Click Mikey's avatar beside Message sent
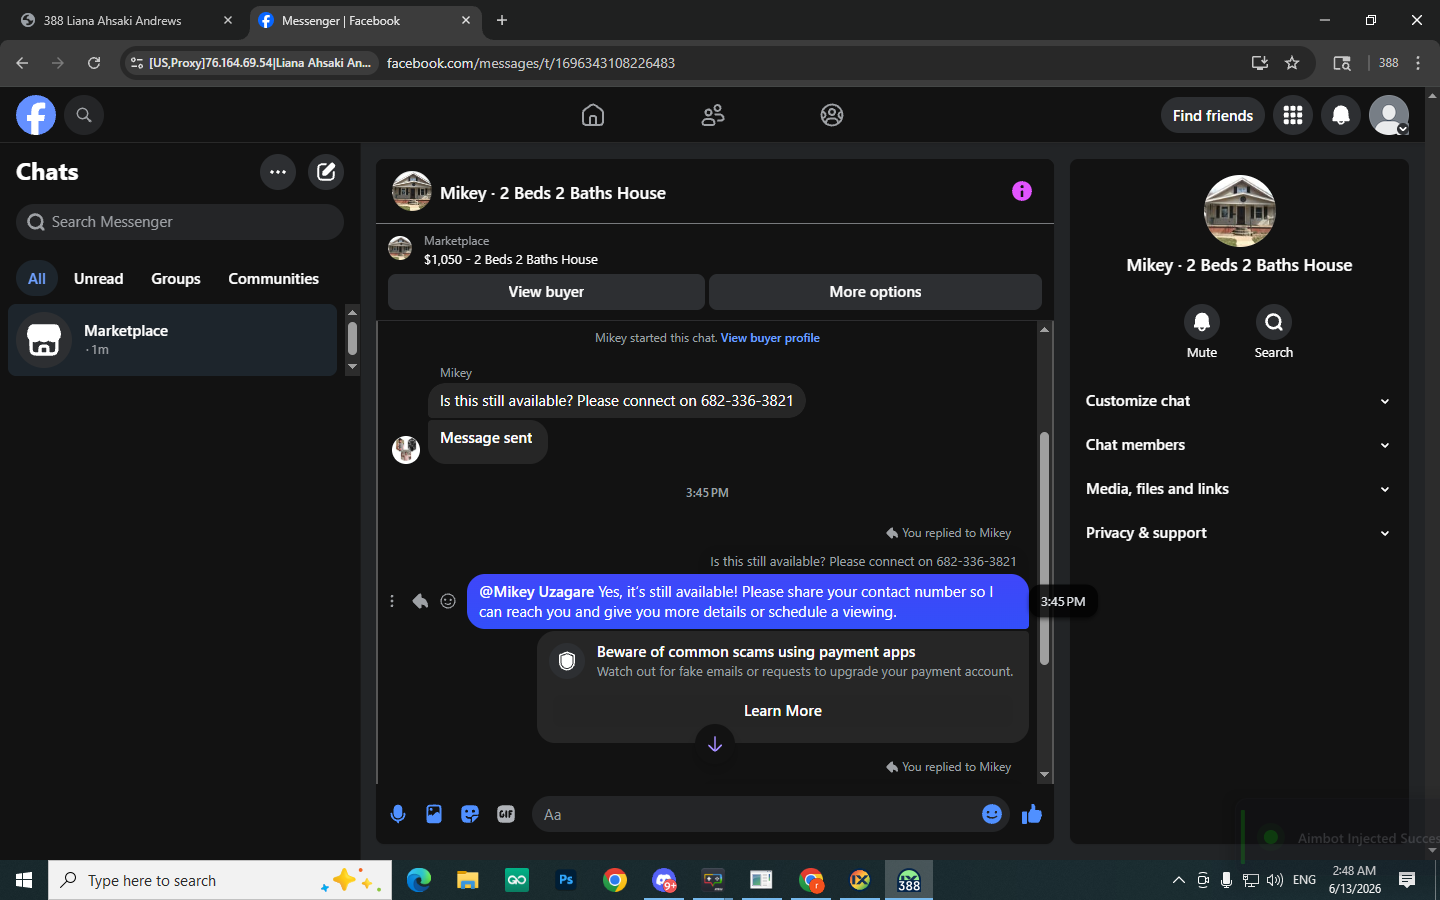 click(x=406, y=449)
